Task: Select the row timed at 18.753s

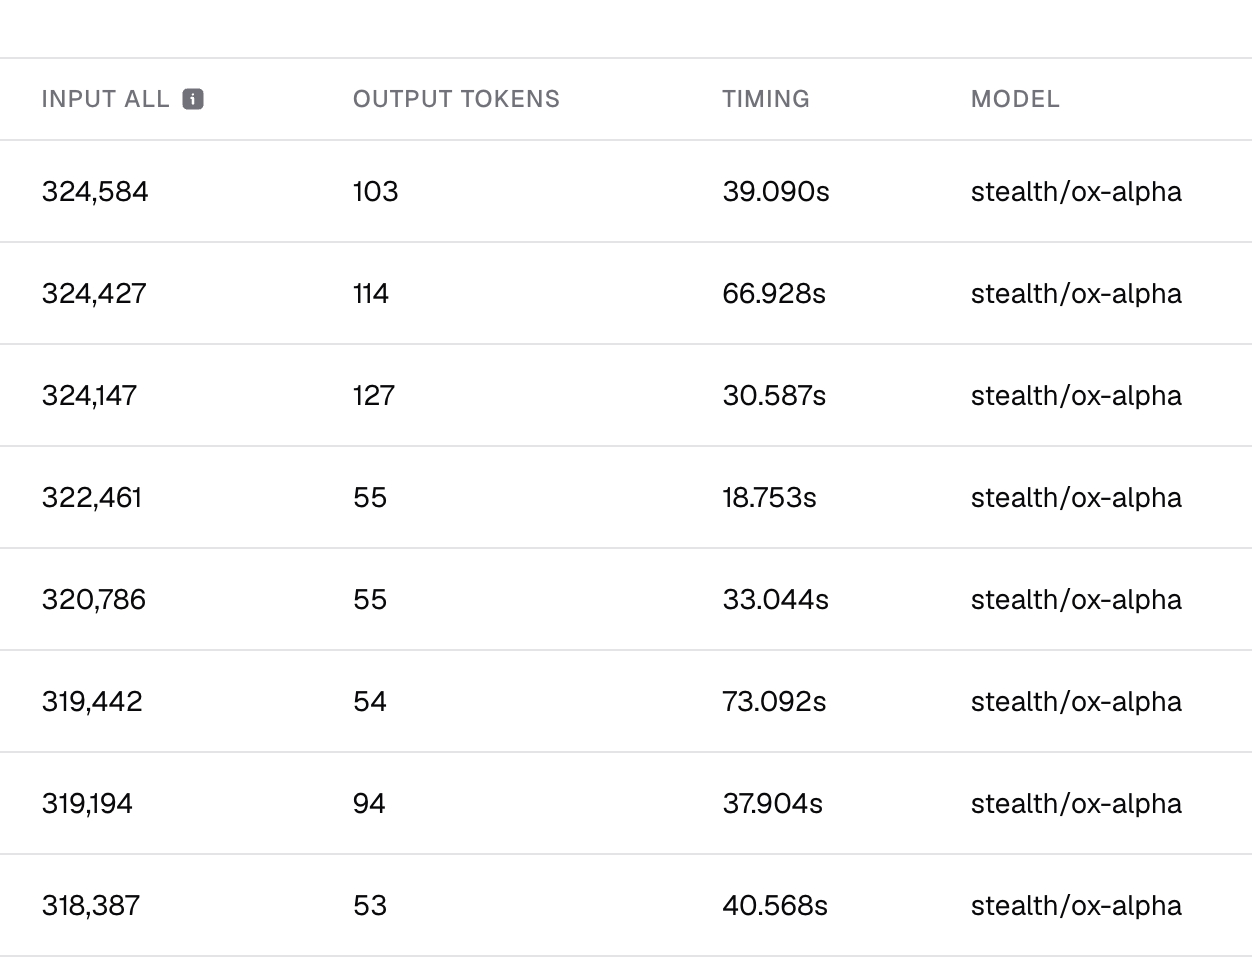Action: tap(626, 497)
